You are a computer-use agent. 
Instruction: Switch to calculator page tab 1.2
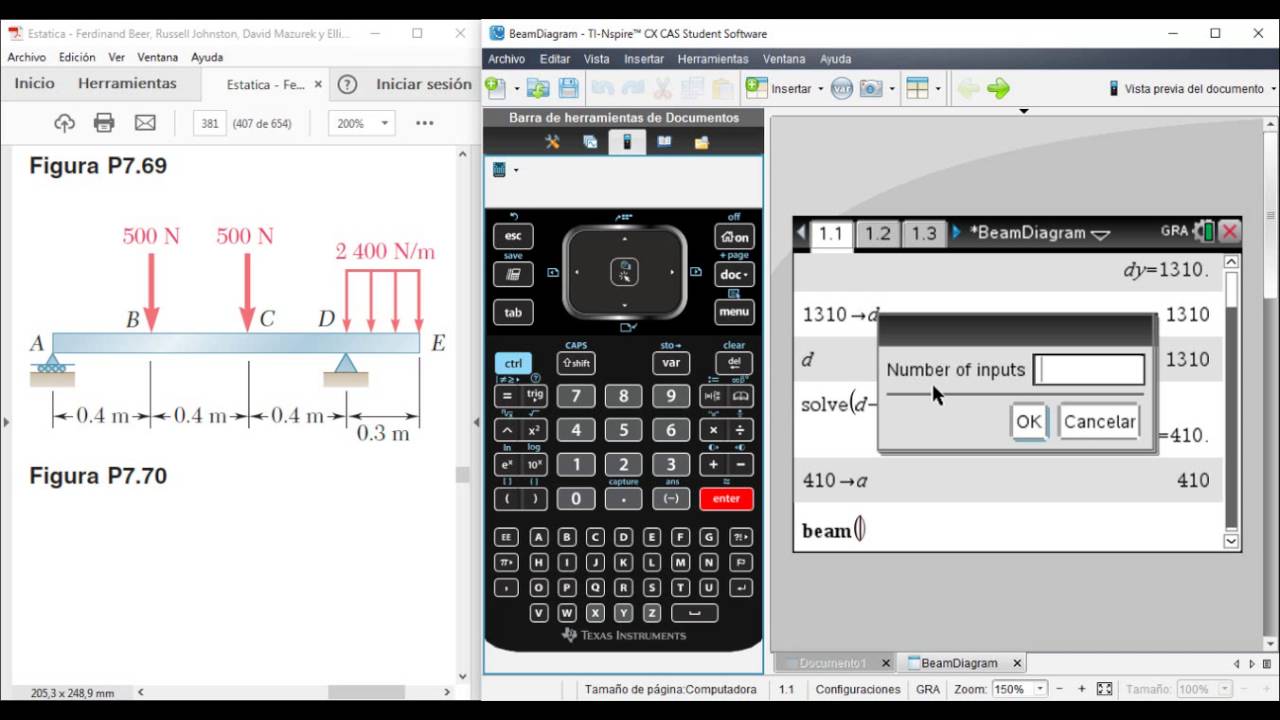coord(877,233)
